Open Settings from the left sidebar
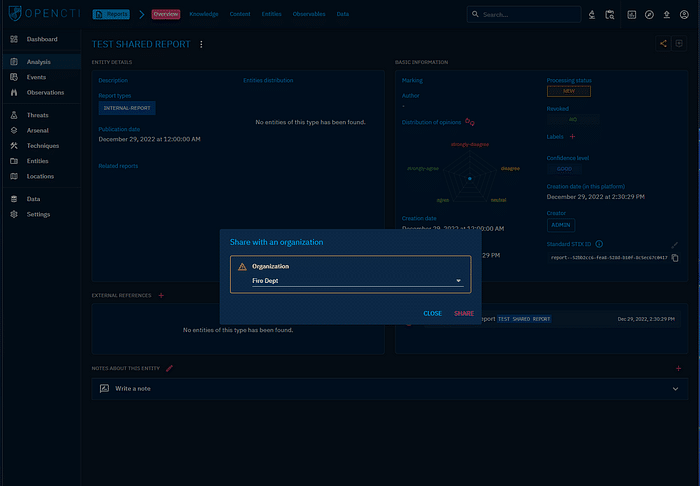The image size is (700, 486). pyautogui.click(x=39, y=214)
